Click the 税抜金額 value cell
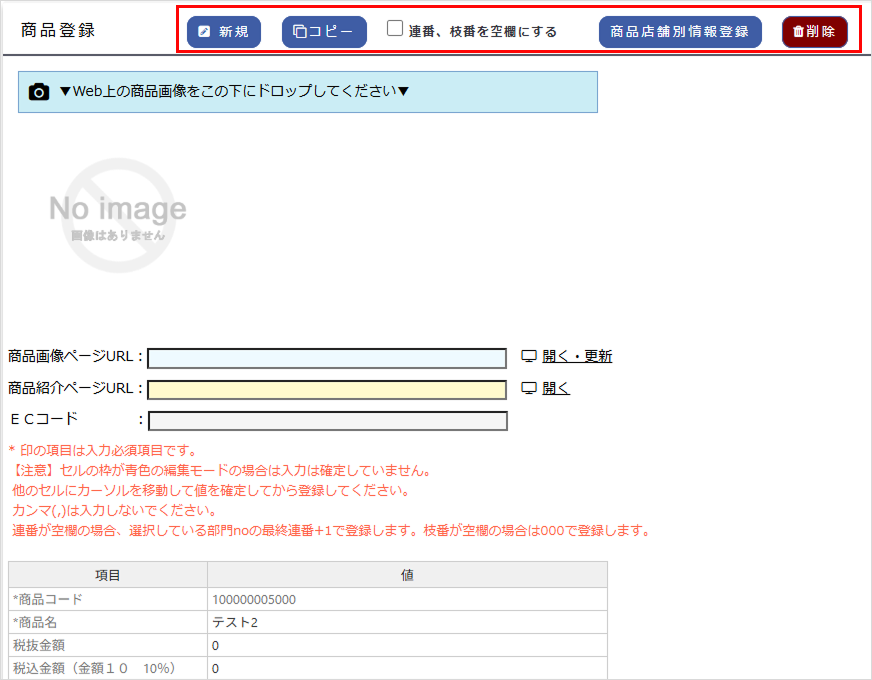The image size is (872, 680). [x=407, y=645]
